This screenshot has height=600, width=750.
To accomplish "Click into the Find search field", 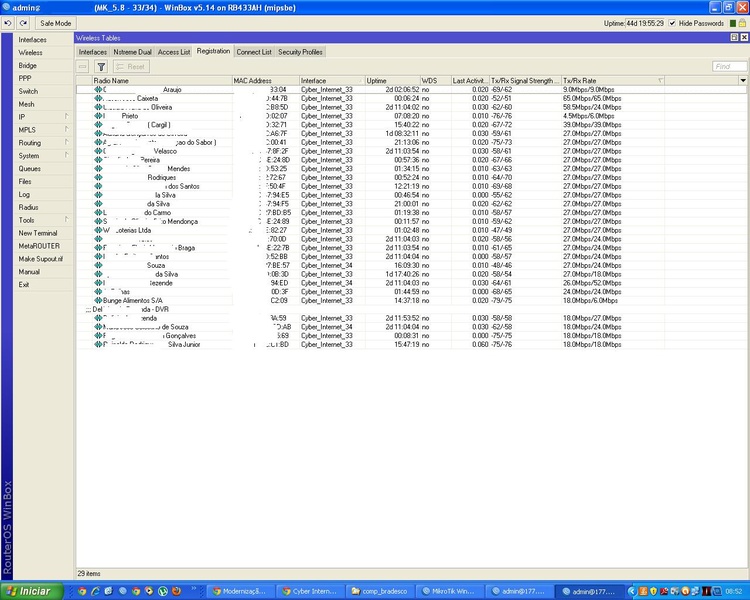I will 729,67.
